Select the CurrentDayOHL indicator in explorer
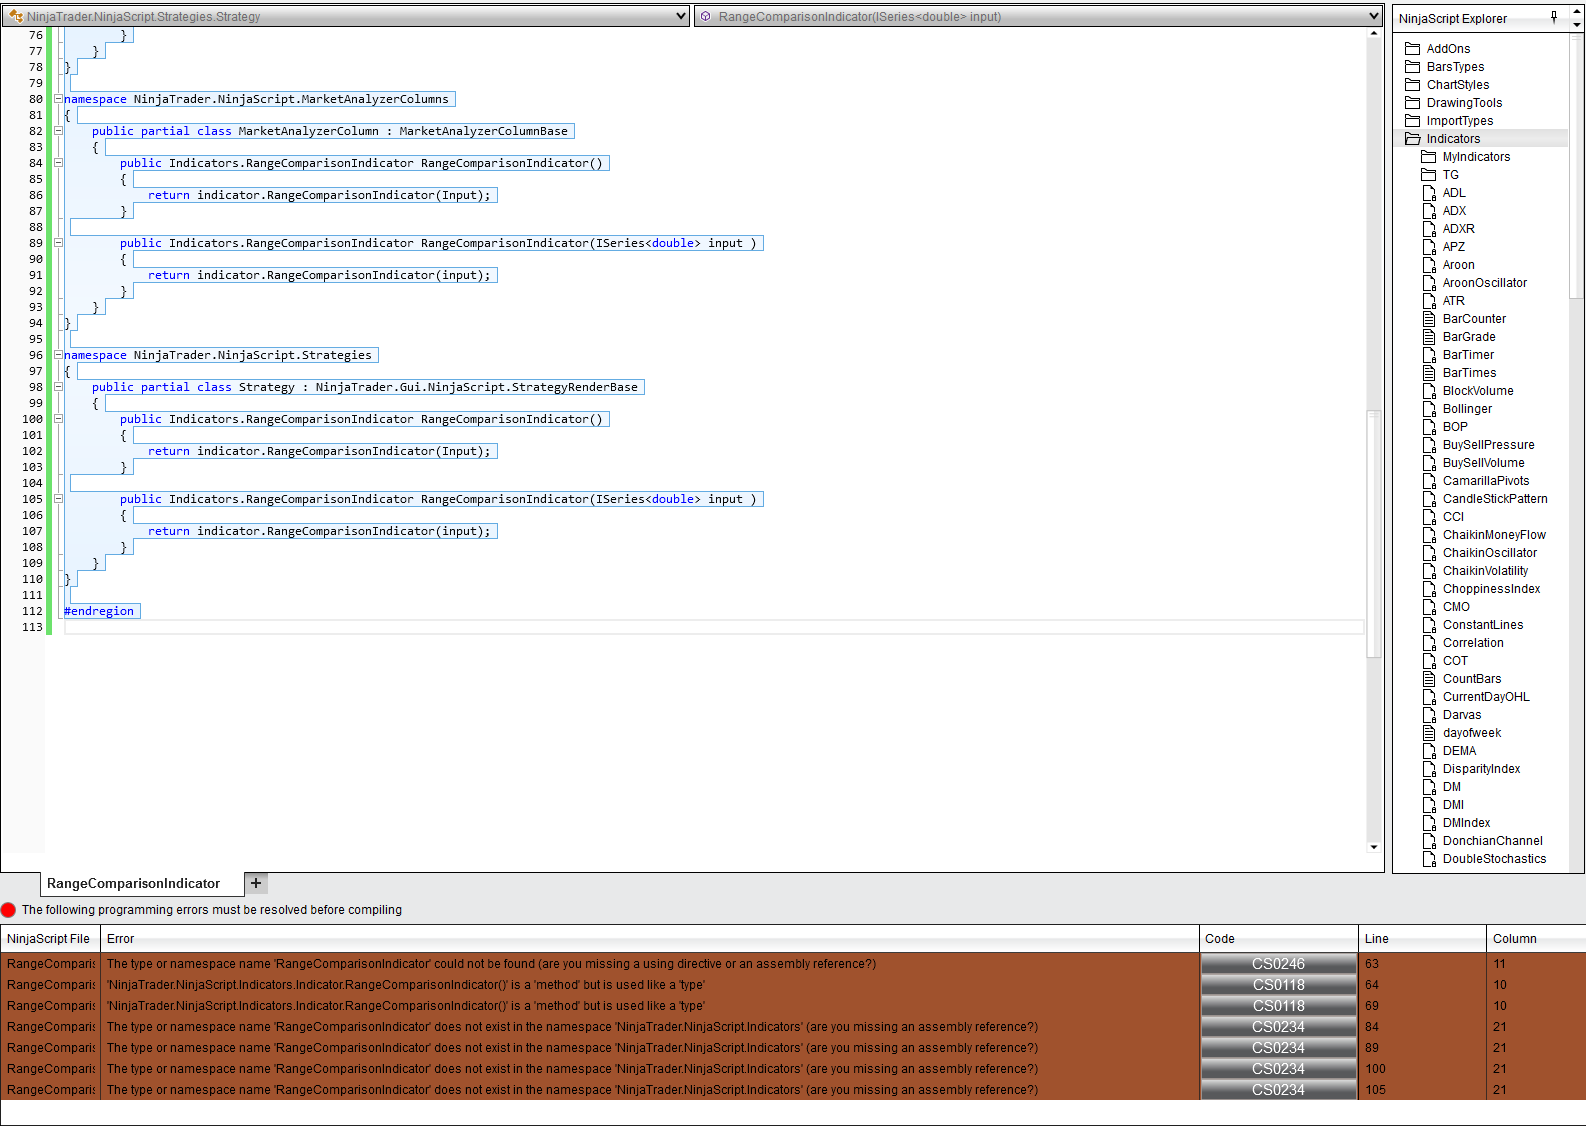Screen dimensions: 1586x1126 coord(1486,697)
